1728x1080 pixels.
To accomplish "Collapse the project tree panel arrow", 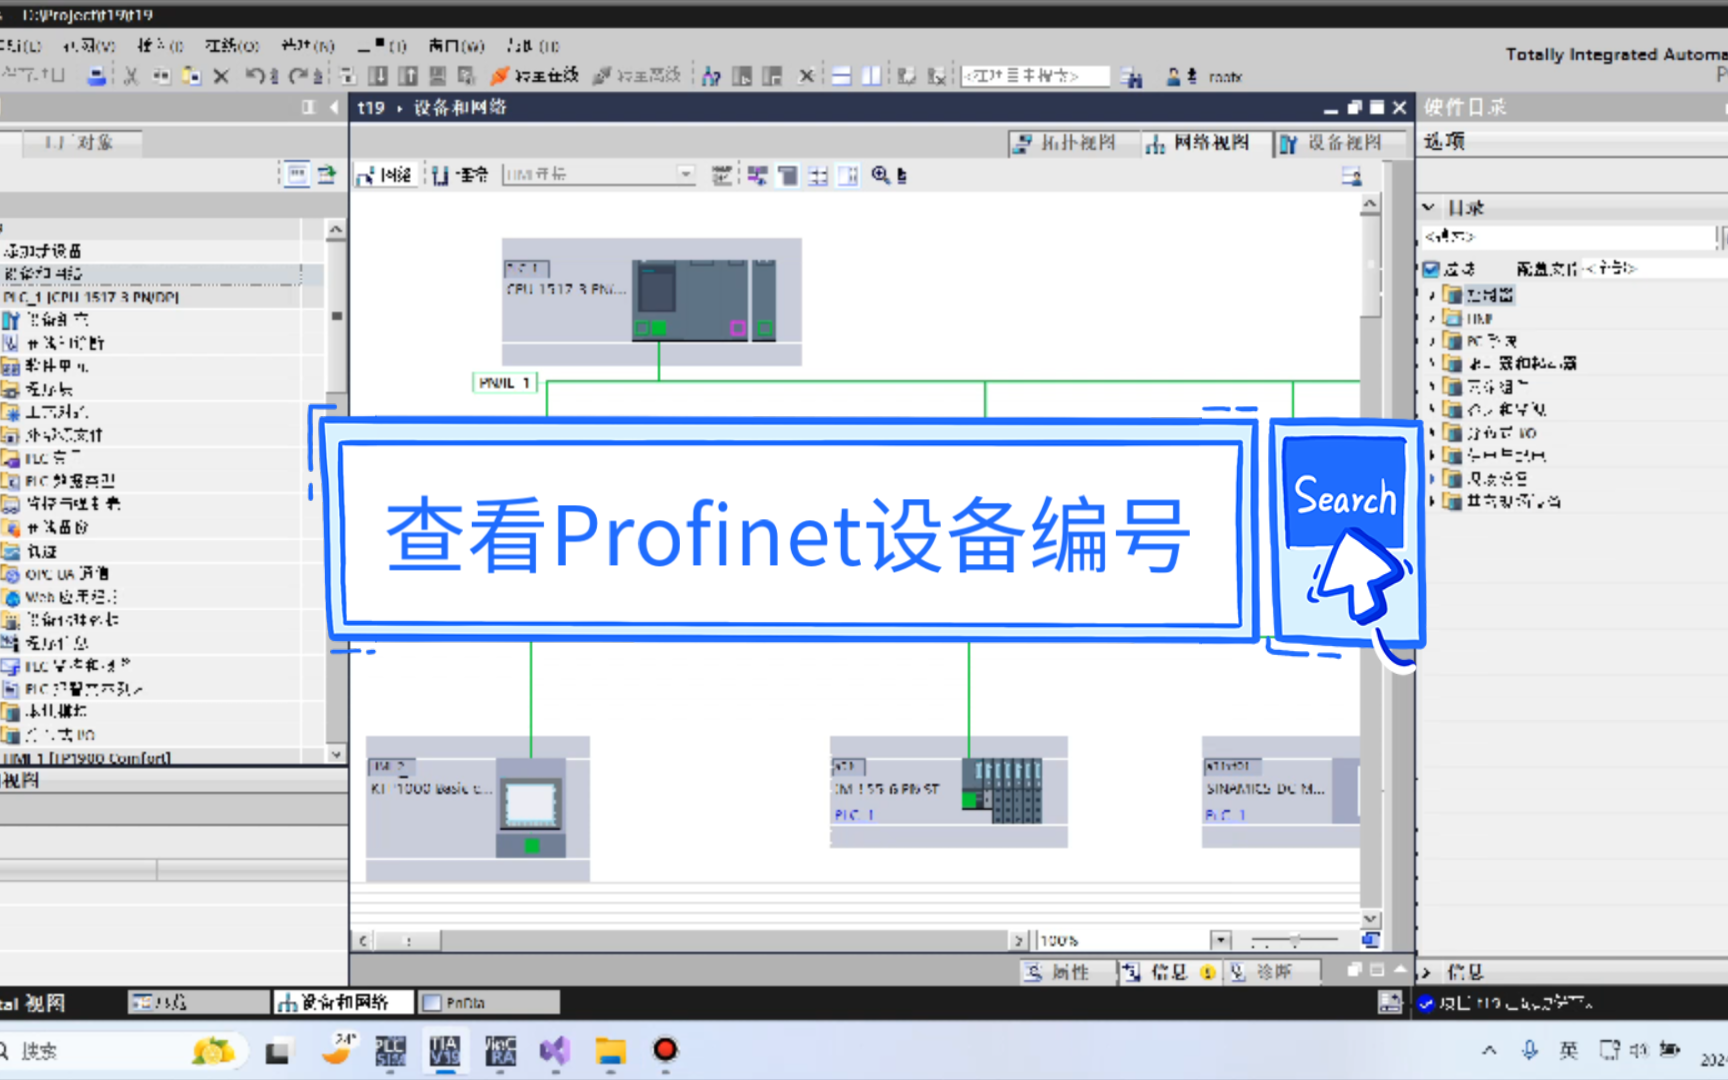I will [333, 108].
